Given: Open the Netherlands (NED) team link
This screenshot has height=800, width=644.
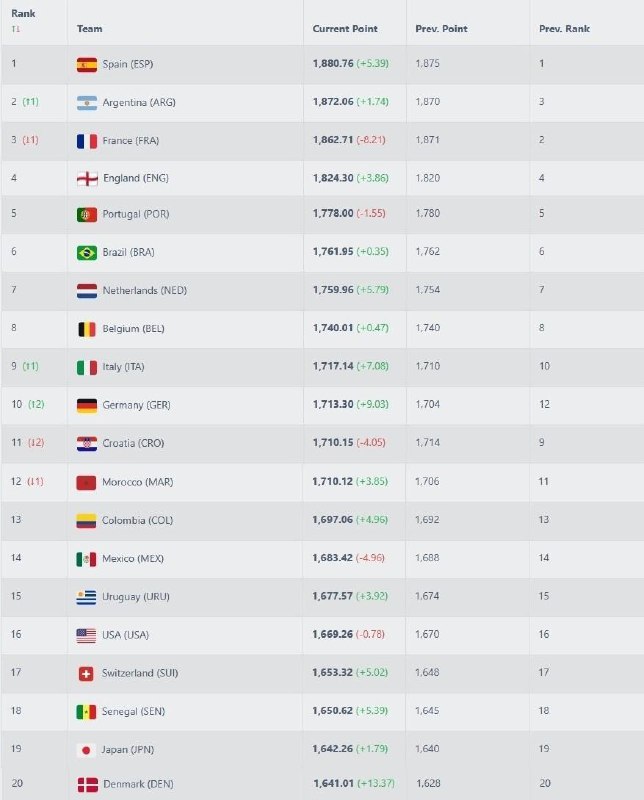Looking at the screenshot, I should [x=144, y=291].
